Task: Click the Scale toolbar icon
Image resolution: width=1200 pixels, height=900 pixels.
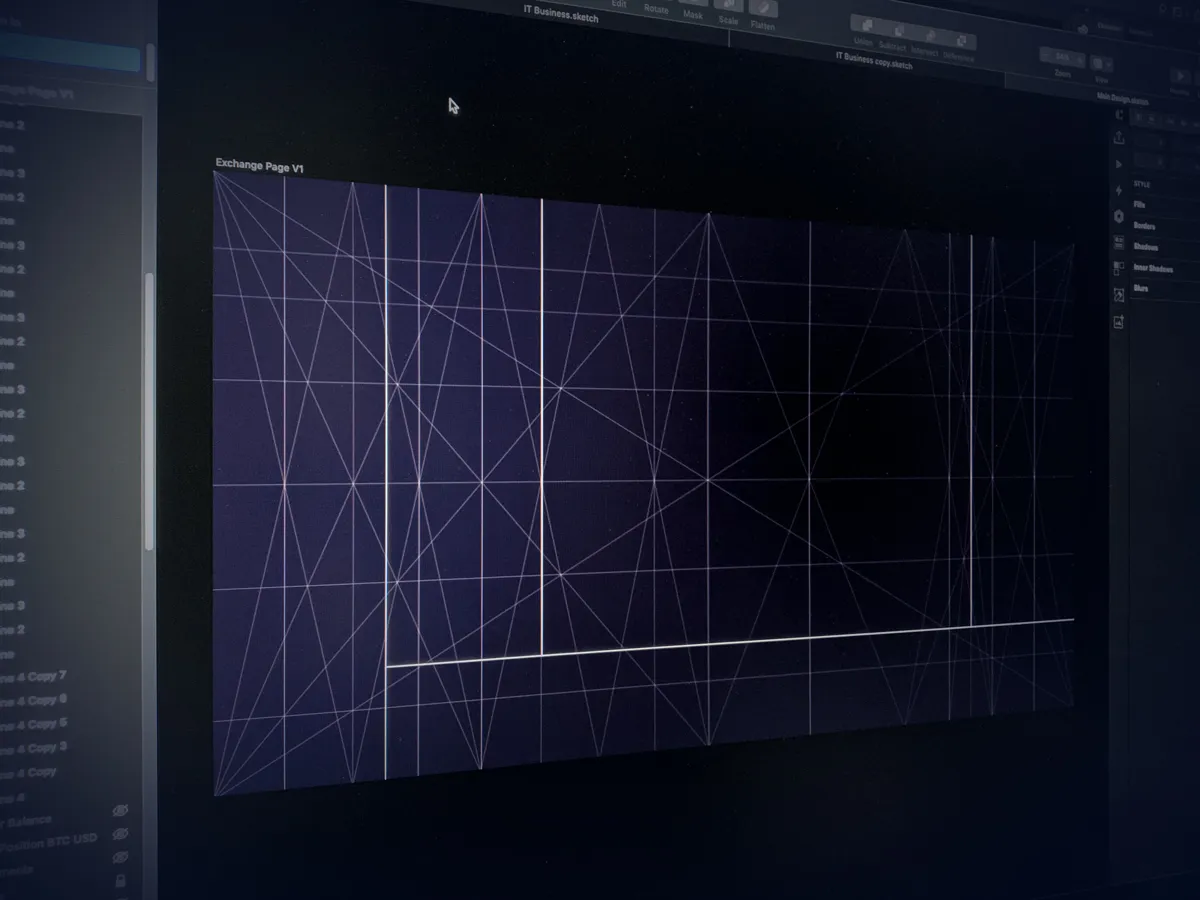Action: [727, 6]
